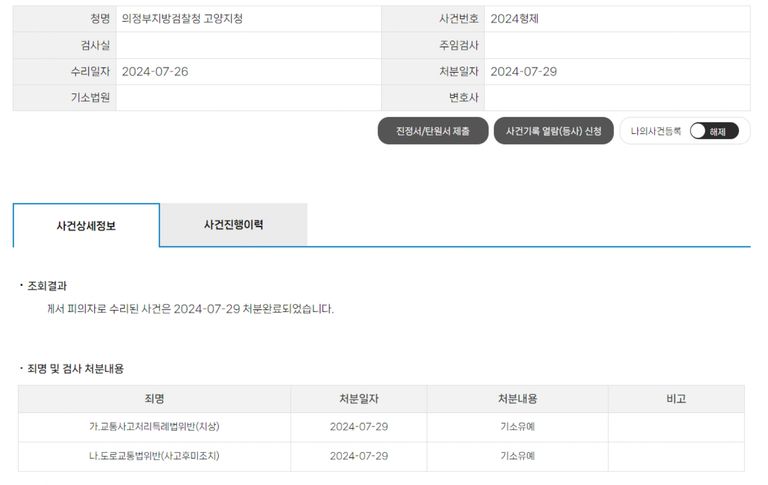Image resolution: width=768 pixels, height=485 pixels.
Task: Switch to the 사건진행이력 tab
Action: pyautogui.click(x=233, y=225)
